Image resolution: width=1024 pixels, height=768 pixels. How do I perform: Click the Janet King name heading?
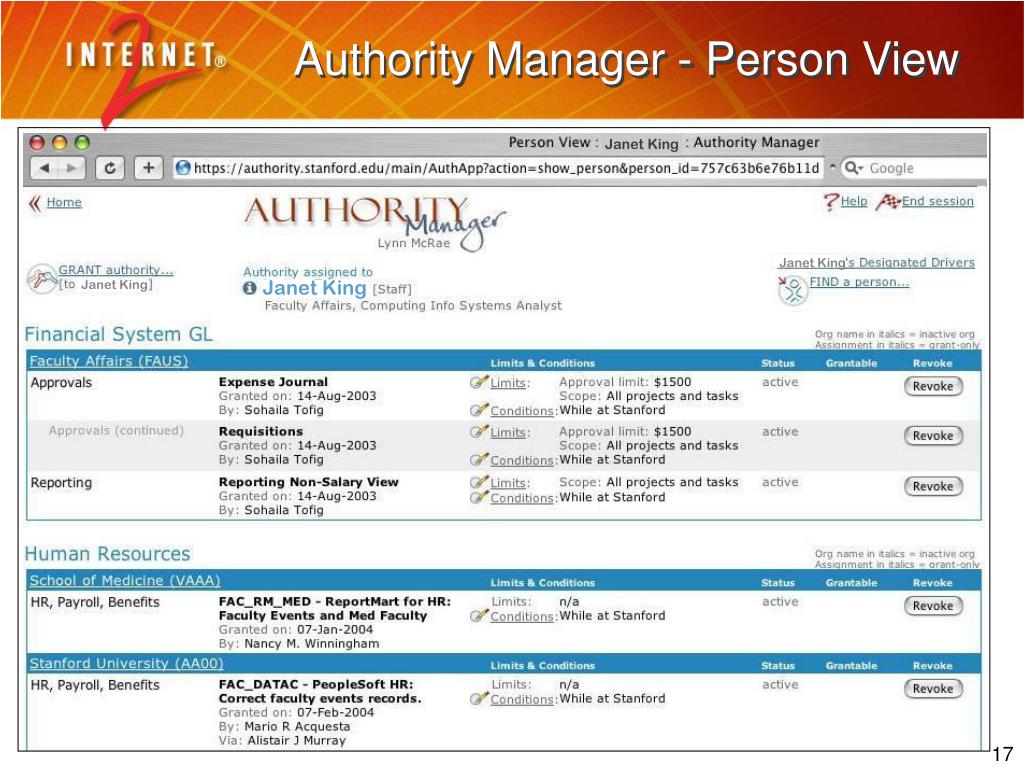314,288
